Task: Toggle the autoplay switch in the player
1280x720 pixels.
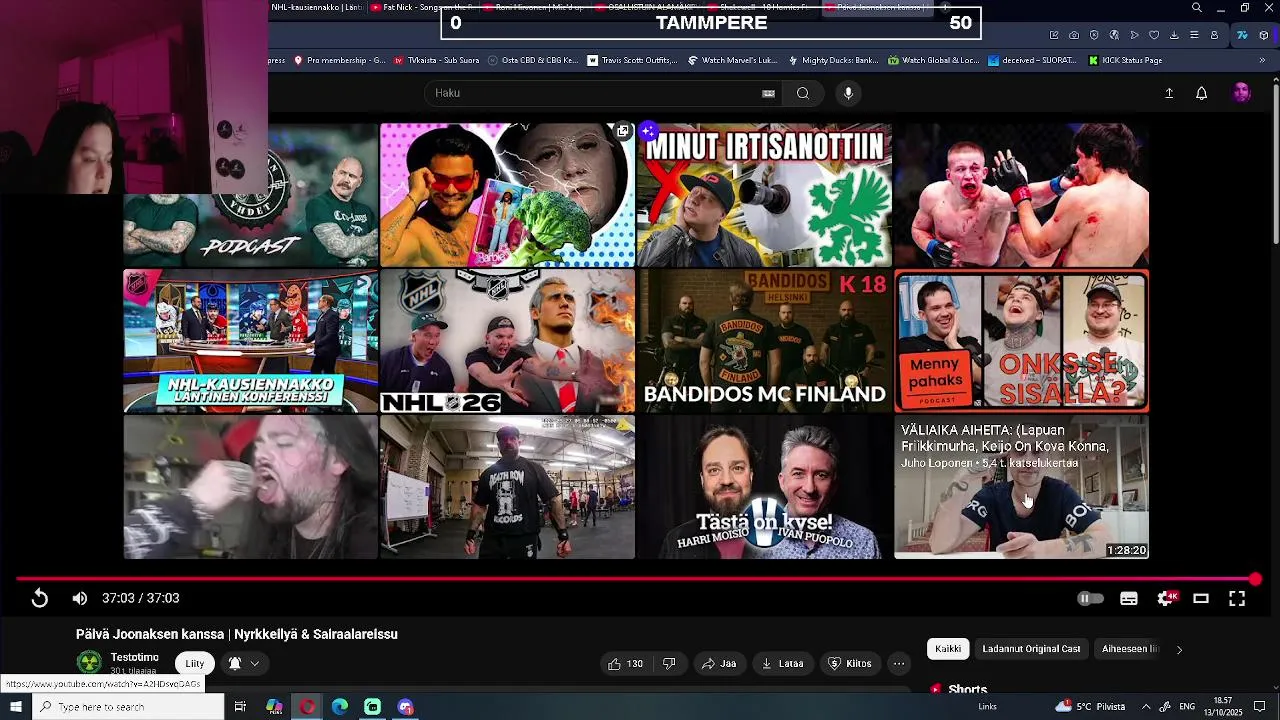Action: click(x=1090, y=598)
